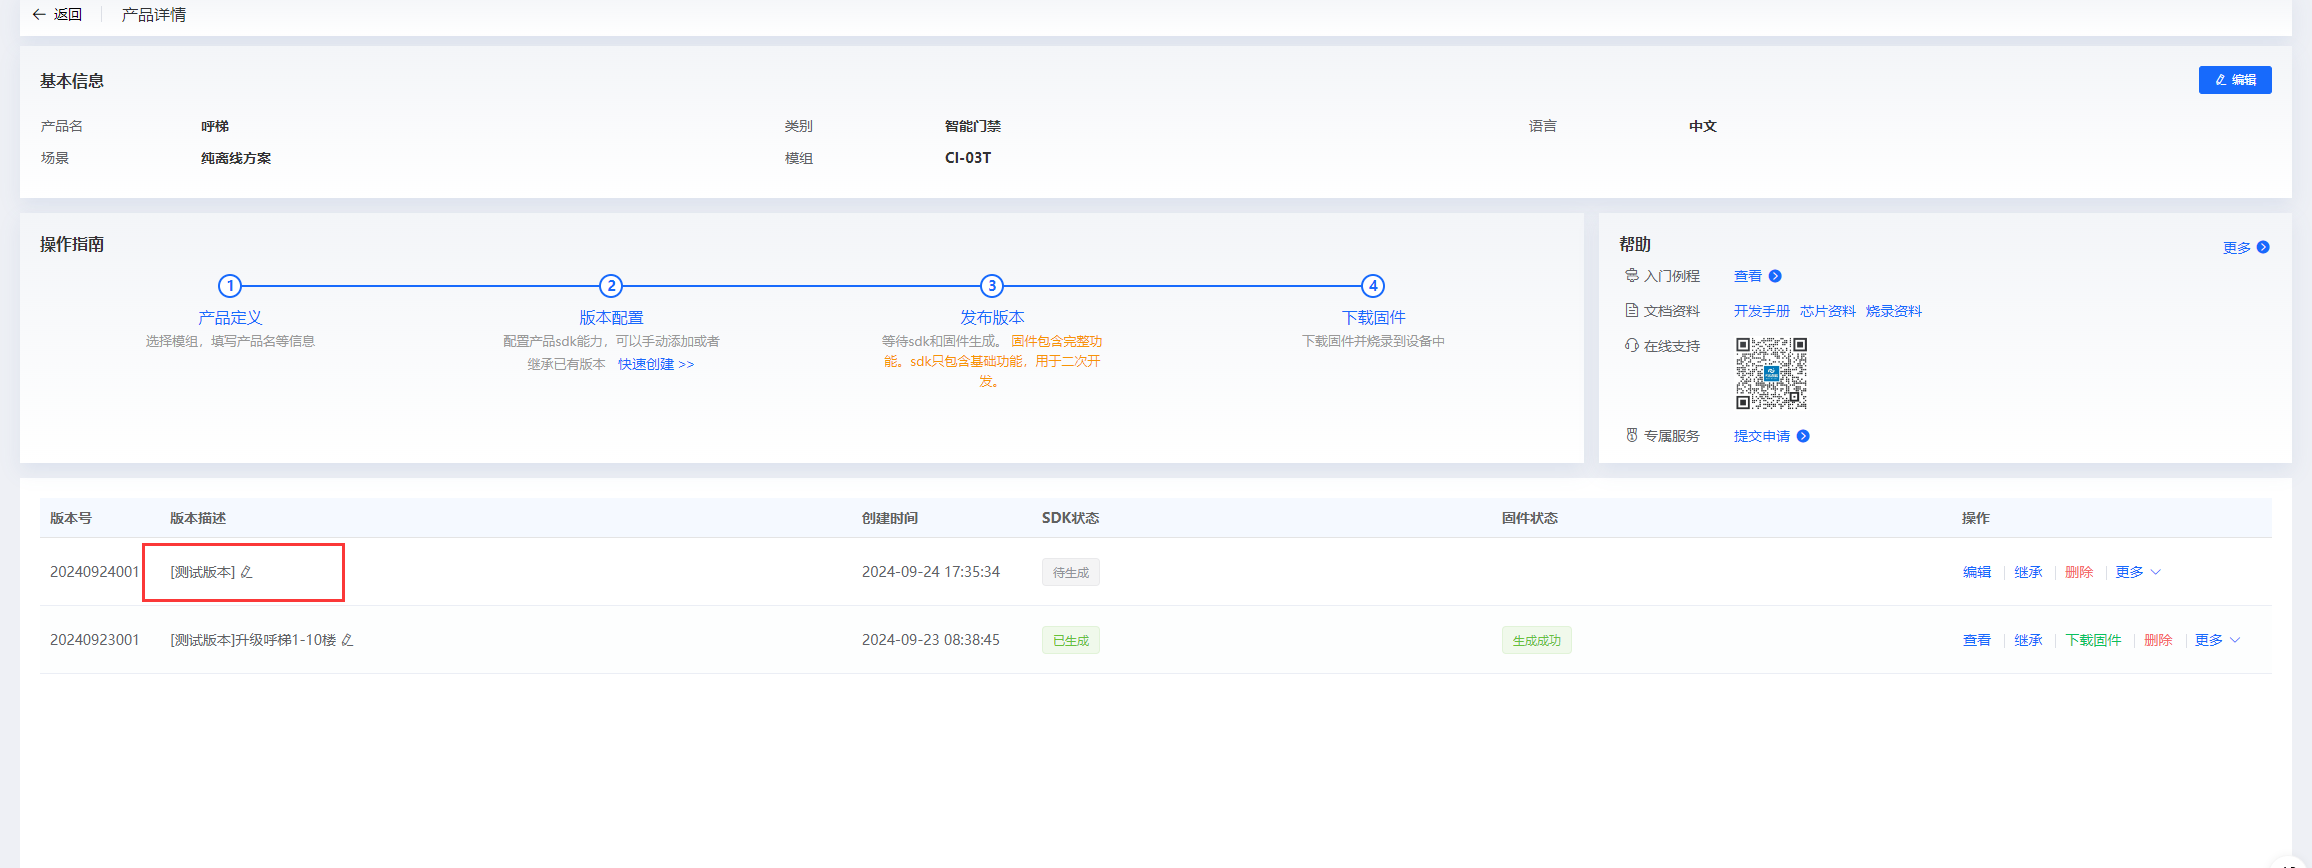2312x868 pixels.
Task: Open the 开发手册 documentation link
Action: 1761,311
